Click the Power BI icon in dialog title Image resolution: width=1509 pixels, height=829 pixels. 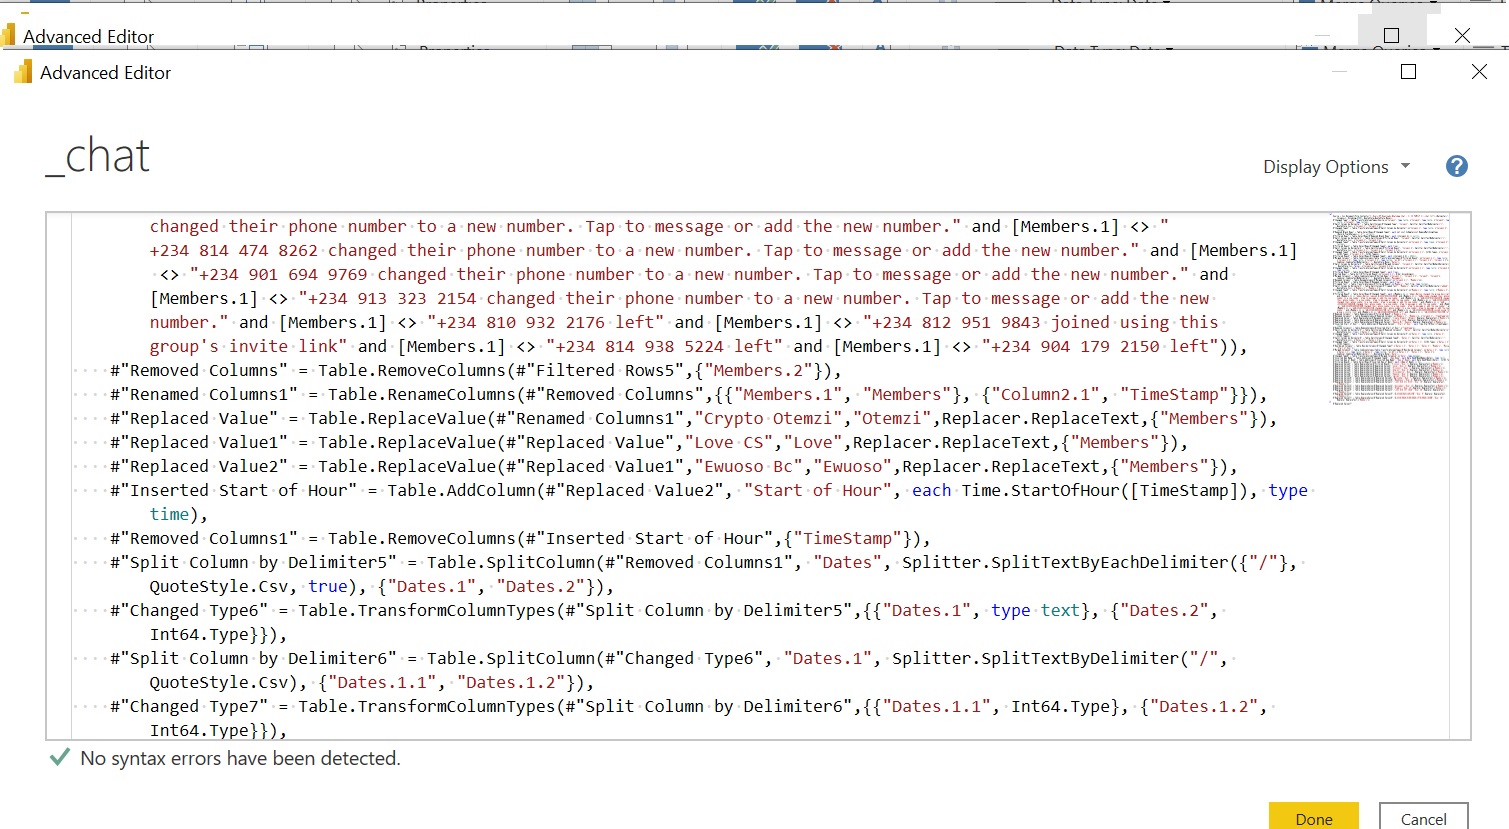coord(22,72)
